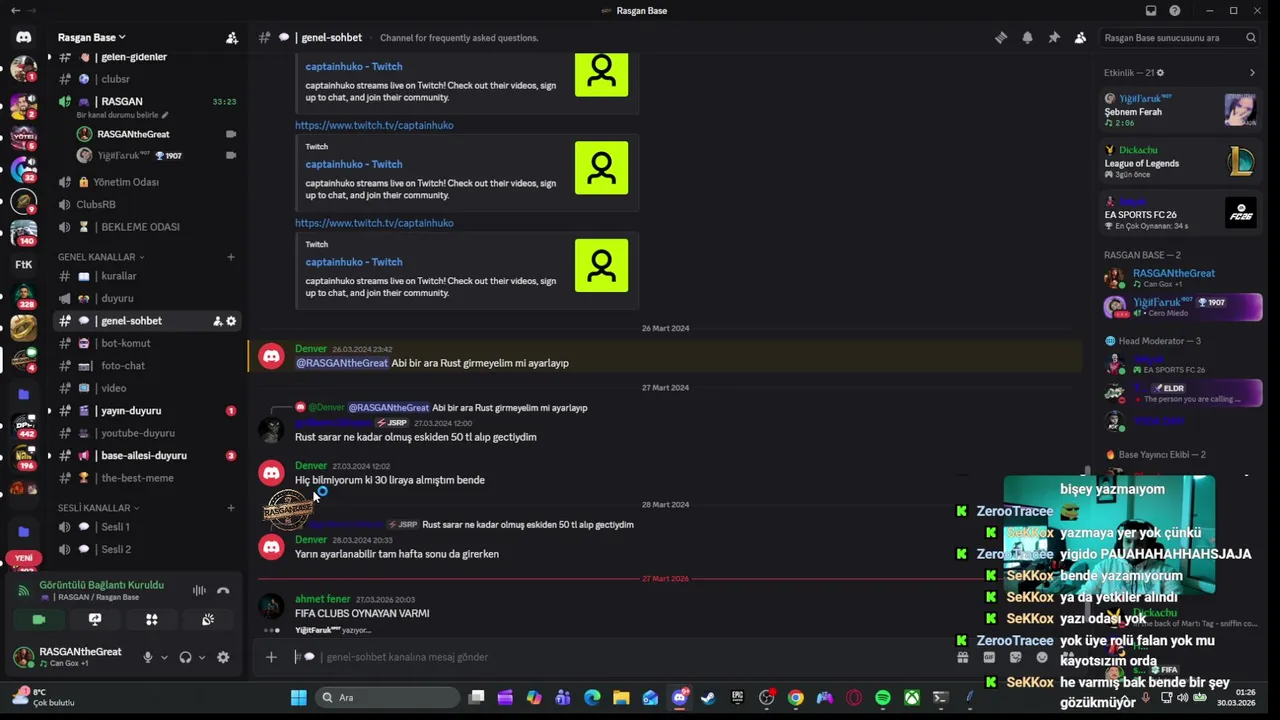Click the last captainhuko - Twitch embed title

(354, 262)
